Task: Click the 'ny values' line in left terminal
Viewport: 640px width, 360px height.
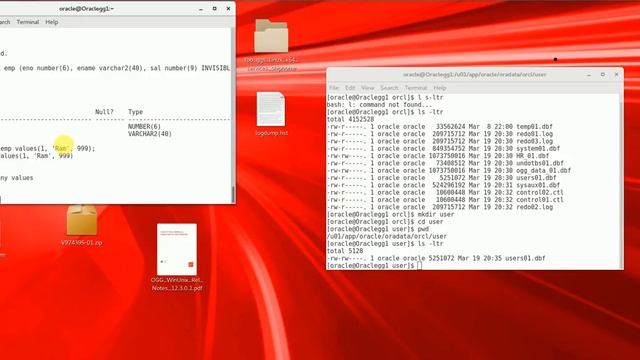Action: coord(17,178)
